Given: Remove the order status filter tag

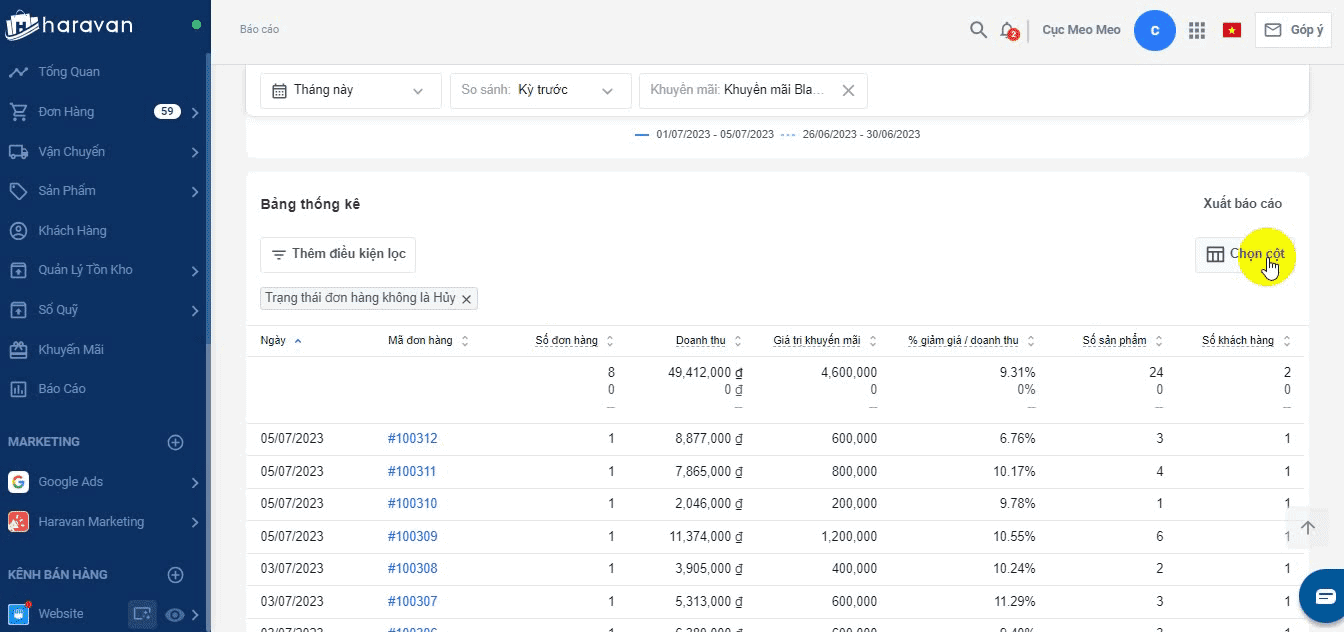Looking at the screenshot, I should 466,298.
